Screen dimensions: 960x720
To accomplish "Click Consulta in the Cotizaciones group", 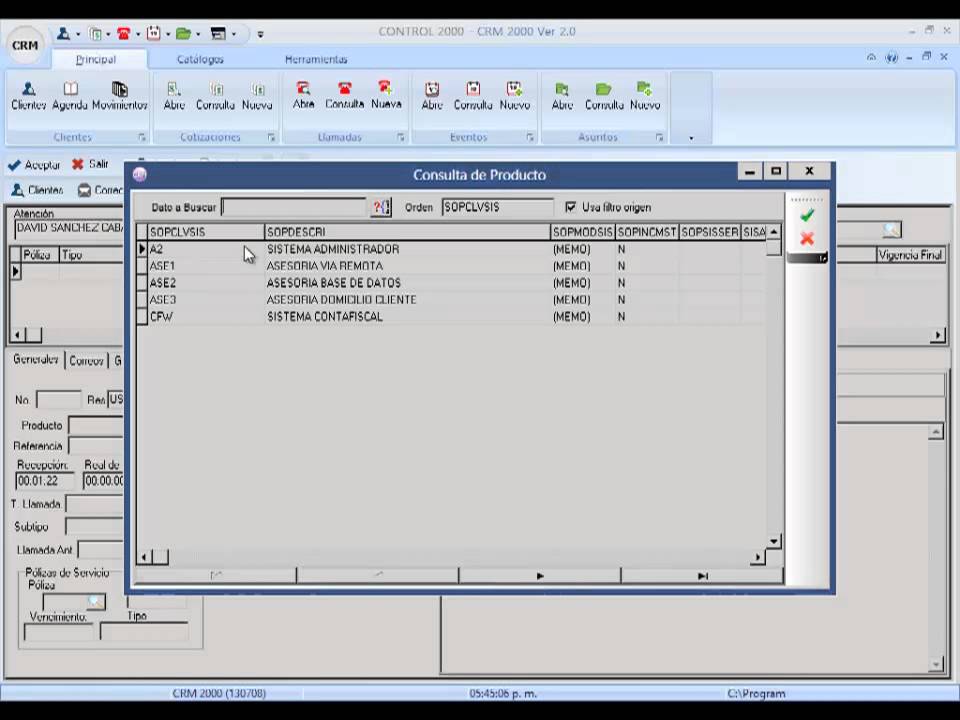I will tap(216, 96).
